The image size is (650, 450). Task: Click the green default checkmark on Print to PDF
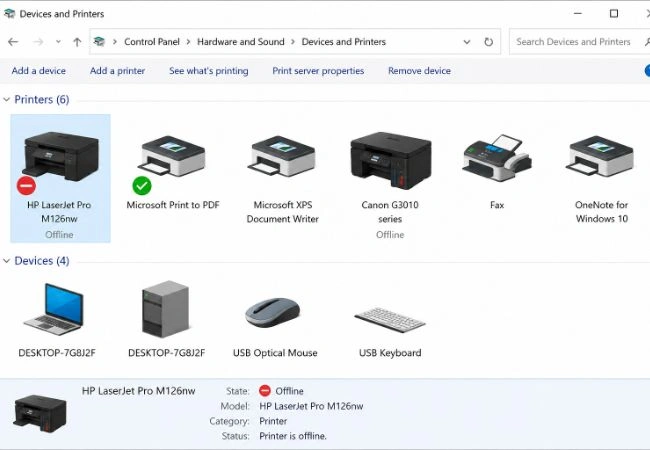click(x=142, y=186)
